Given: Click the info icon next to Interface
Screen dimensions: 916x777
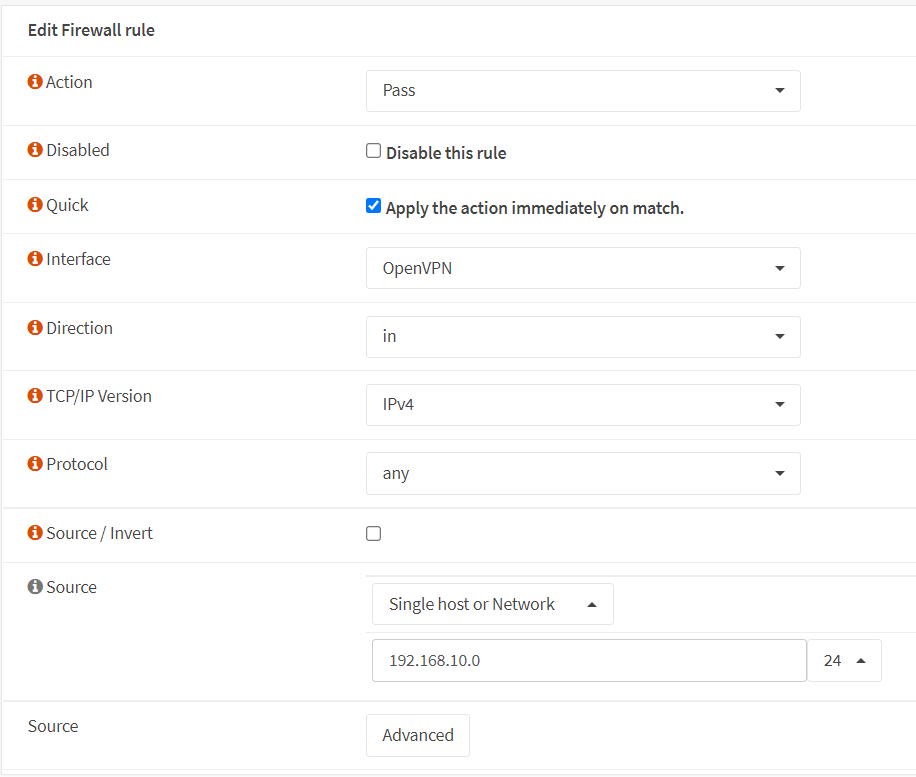Looking at the screenshot, I should point(36,259).
